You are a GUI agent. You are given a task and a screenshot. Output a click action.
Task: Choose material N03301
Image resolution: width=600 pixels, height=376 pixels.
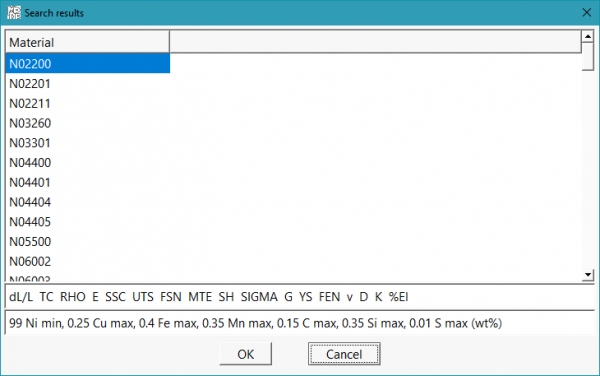[88, 143]
